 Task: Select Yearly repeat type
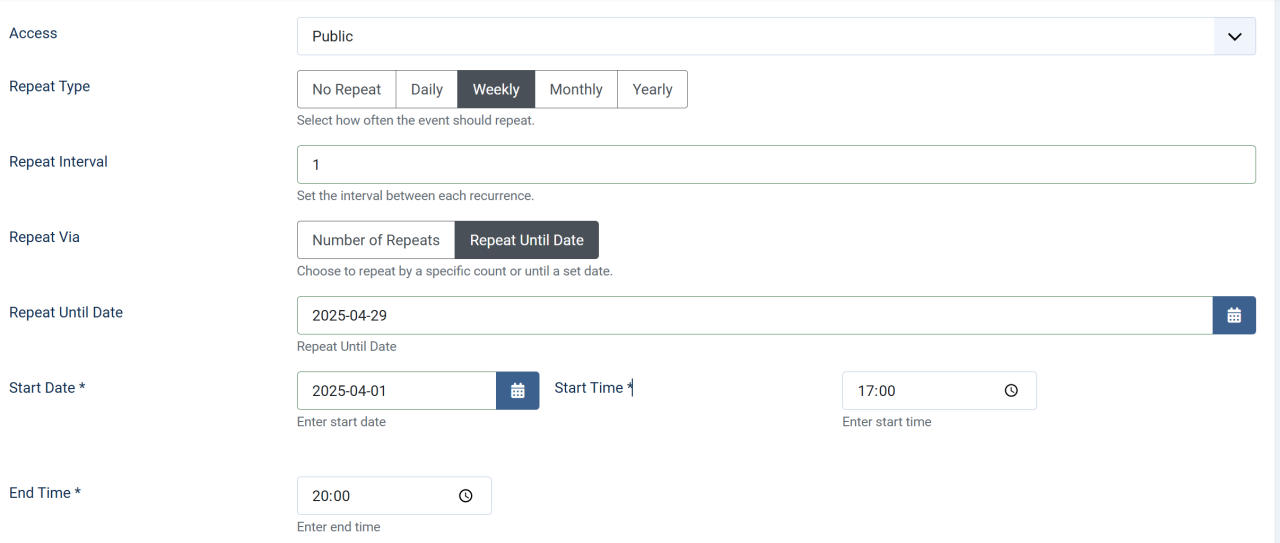[x=652, y=89]
